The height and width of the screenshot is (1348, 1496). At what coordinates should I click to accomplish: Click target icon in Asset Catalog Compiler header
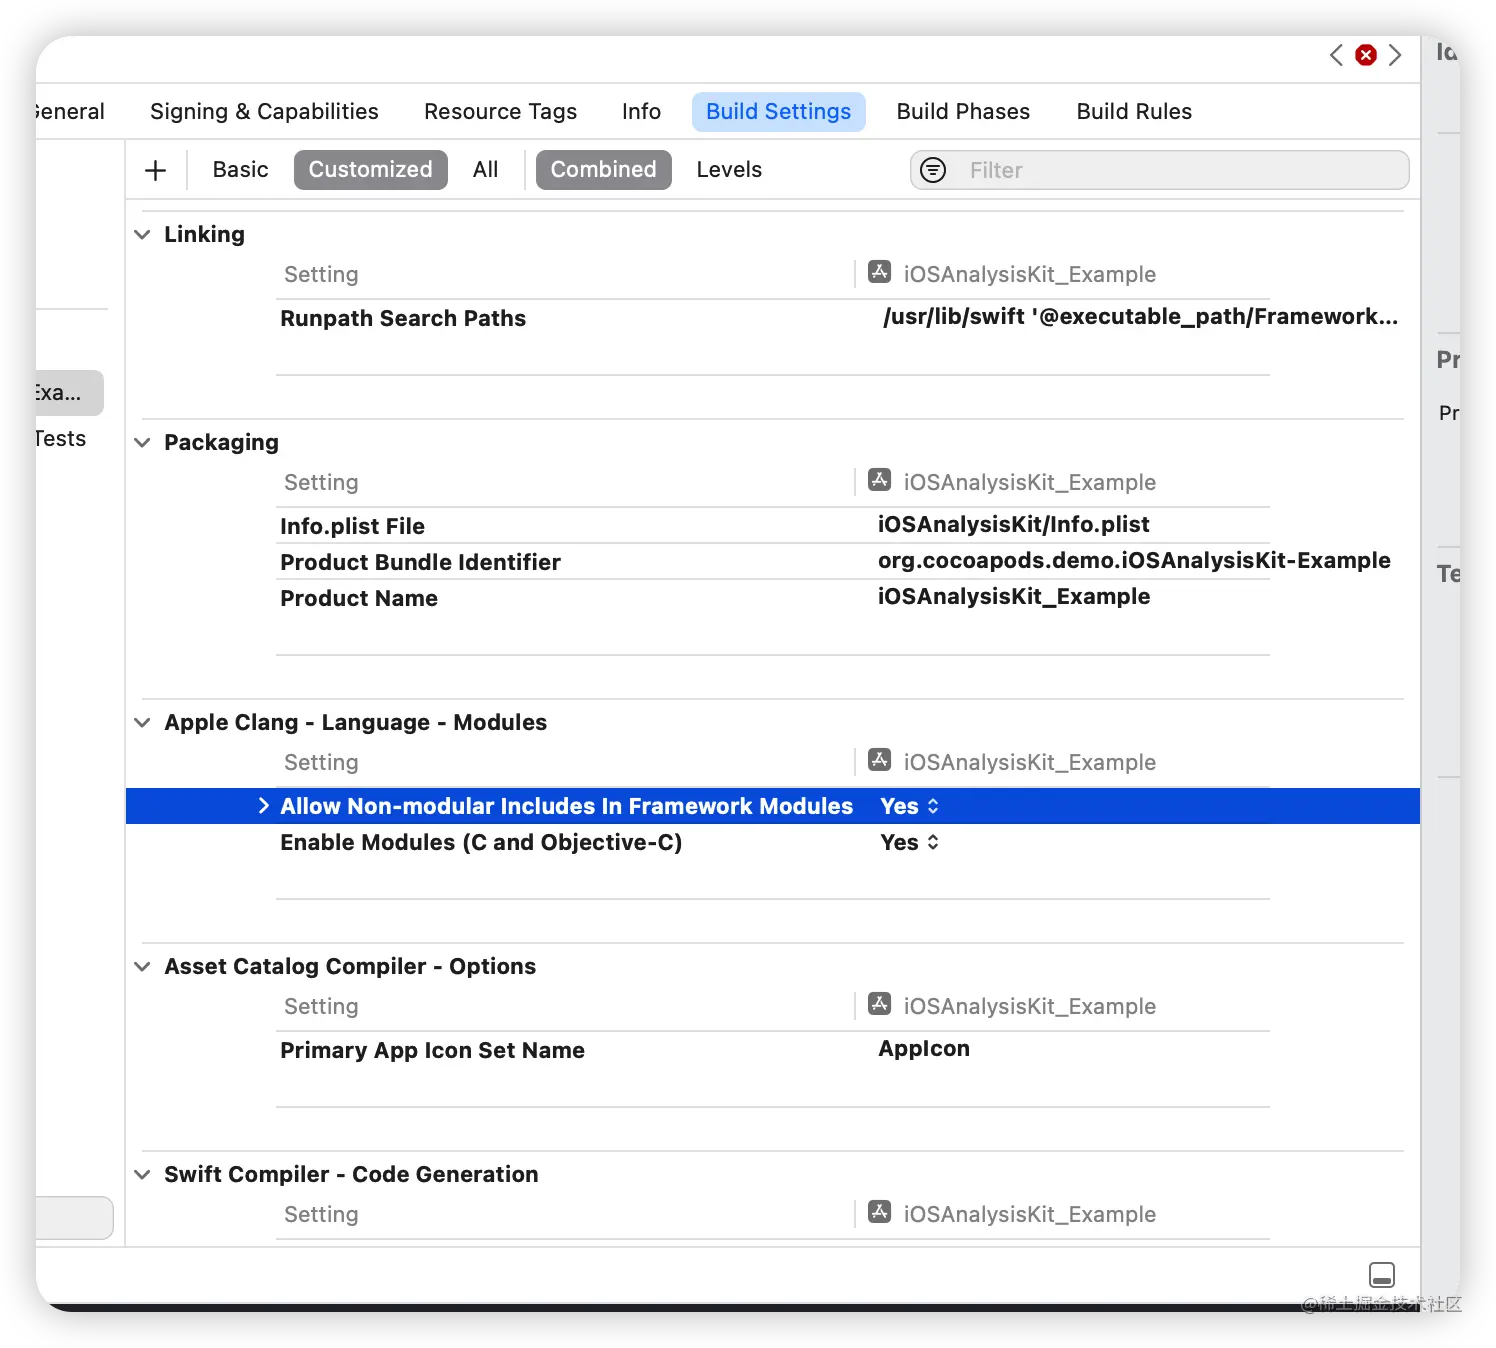tap(880, 1004)
